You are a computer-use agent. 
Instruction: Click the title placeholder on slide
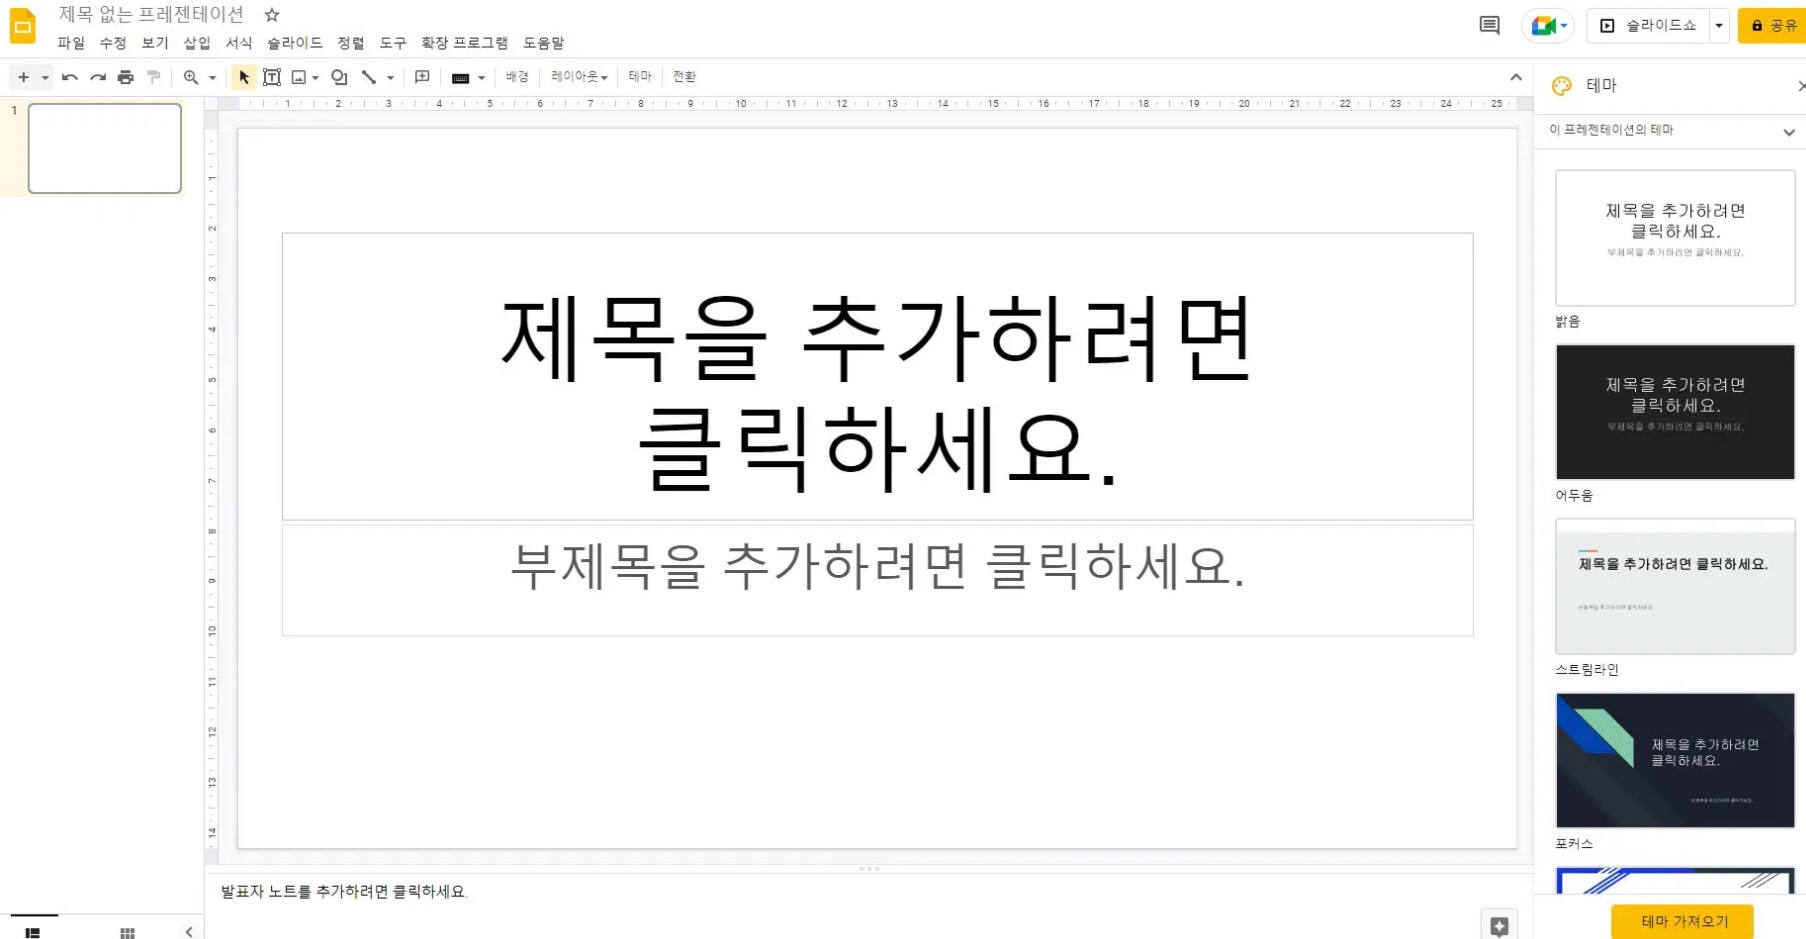pos(877,377)
